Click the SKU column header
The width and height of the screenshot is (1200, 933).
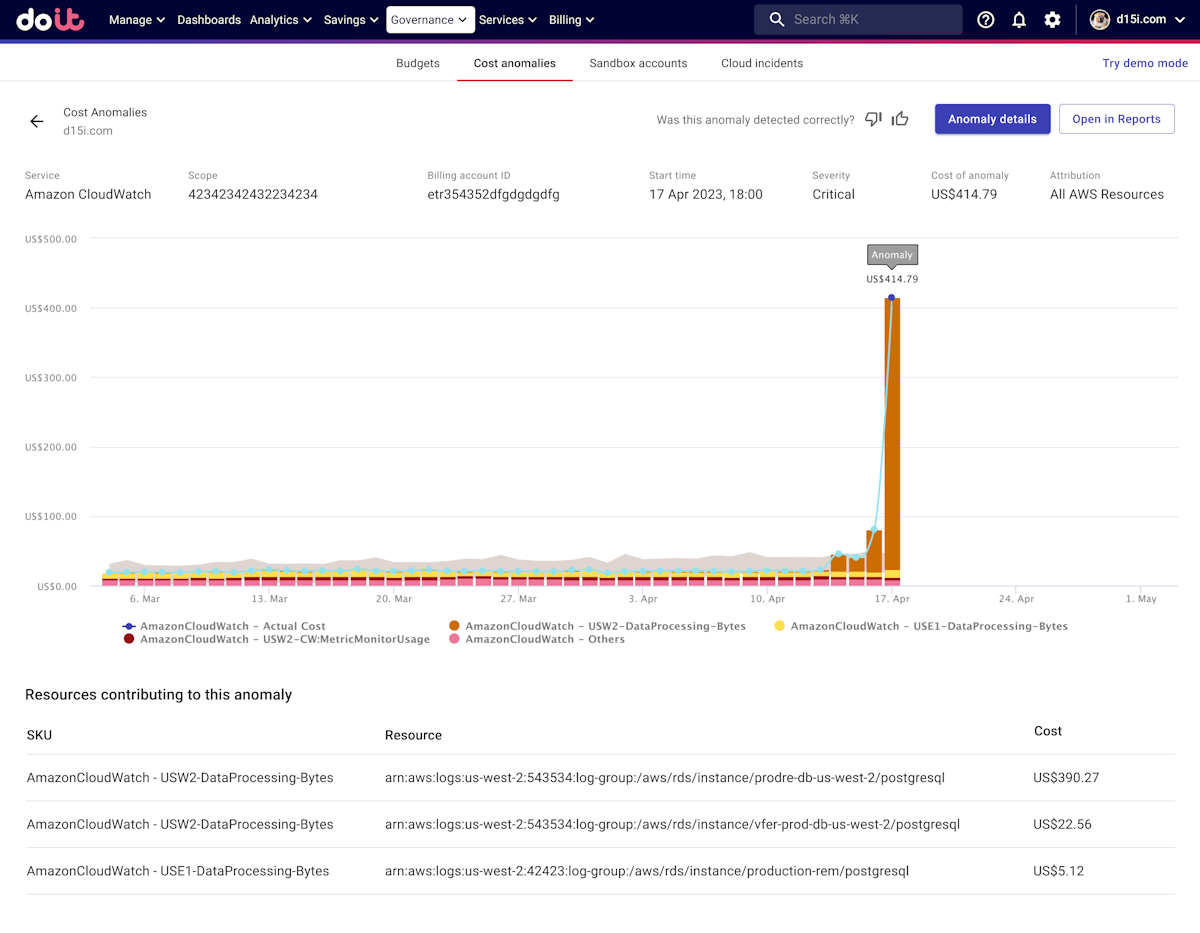pos(39,735)
